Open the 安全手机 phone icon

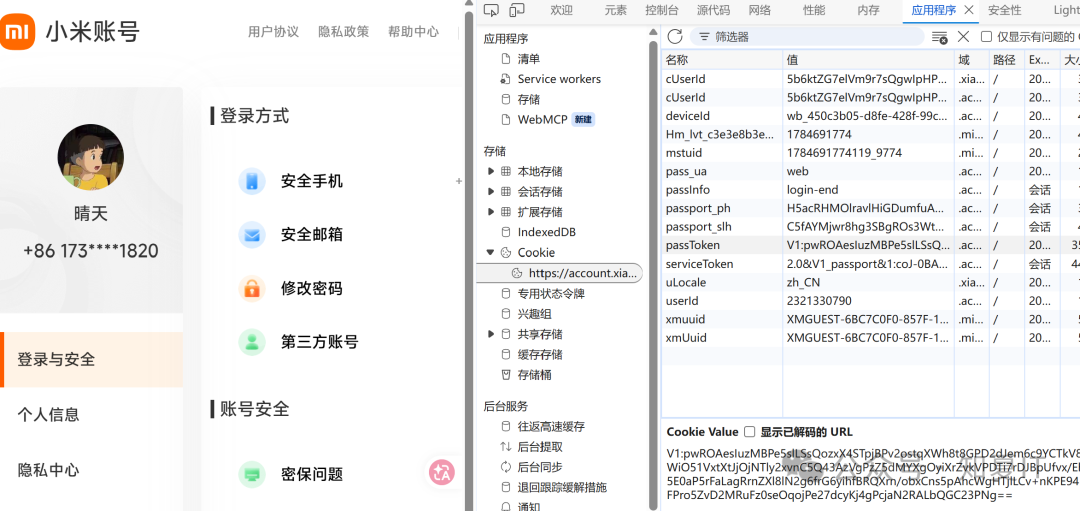point(252,181)
